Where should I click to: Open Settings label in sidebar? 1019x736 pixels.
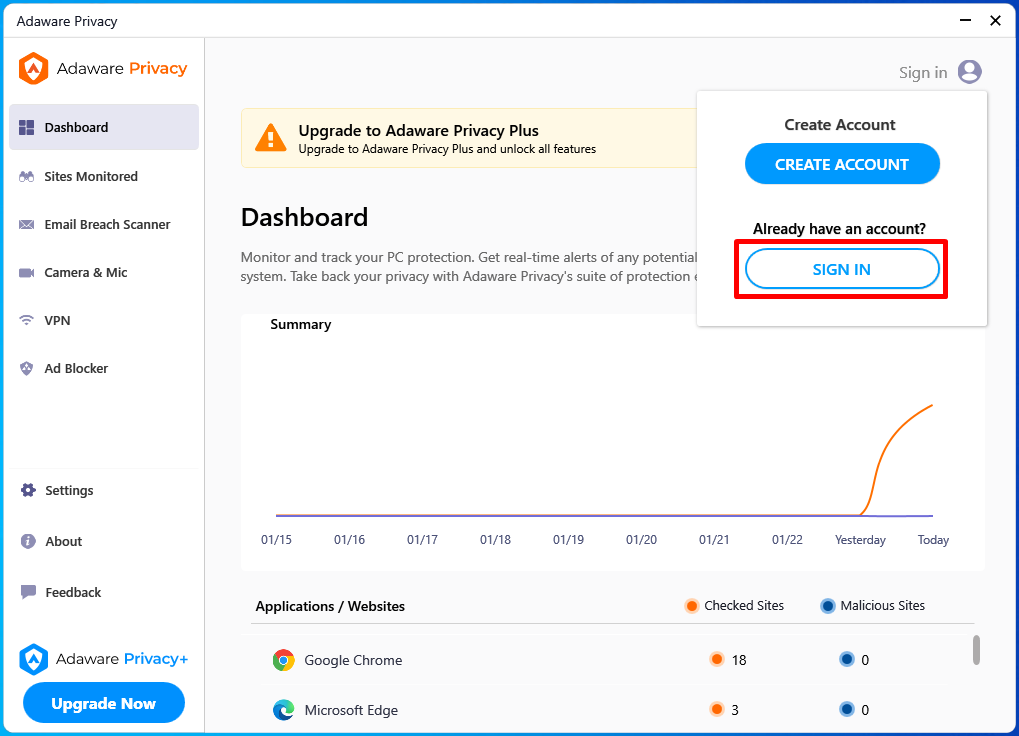69,490
